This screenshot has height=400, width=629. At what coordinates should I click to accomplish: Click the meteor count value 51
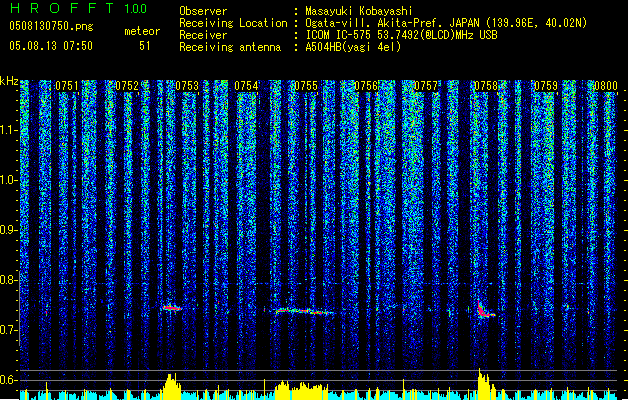coord(145,46)
